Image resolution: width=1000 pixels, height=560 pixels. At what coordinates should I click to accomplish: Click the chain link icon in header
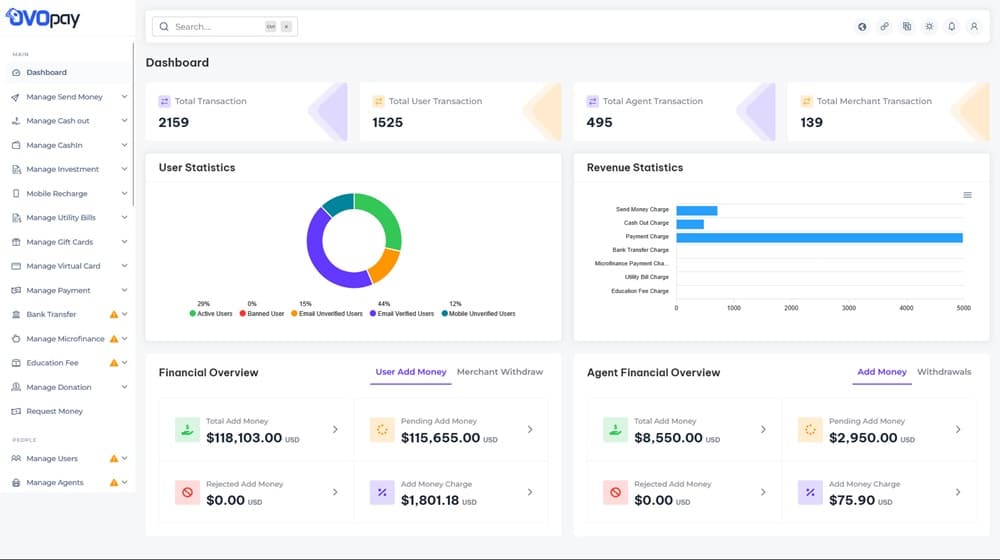[884, 27]
